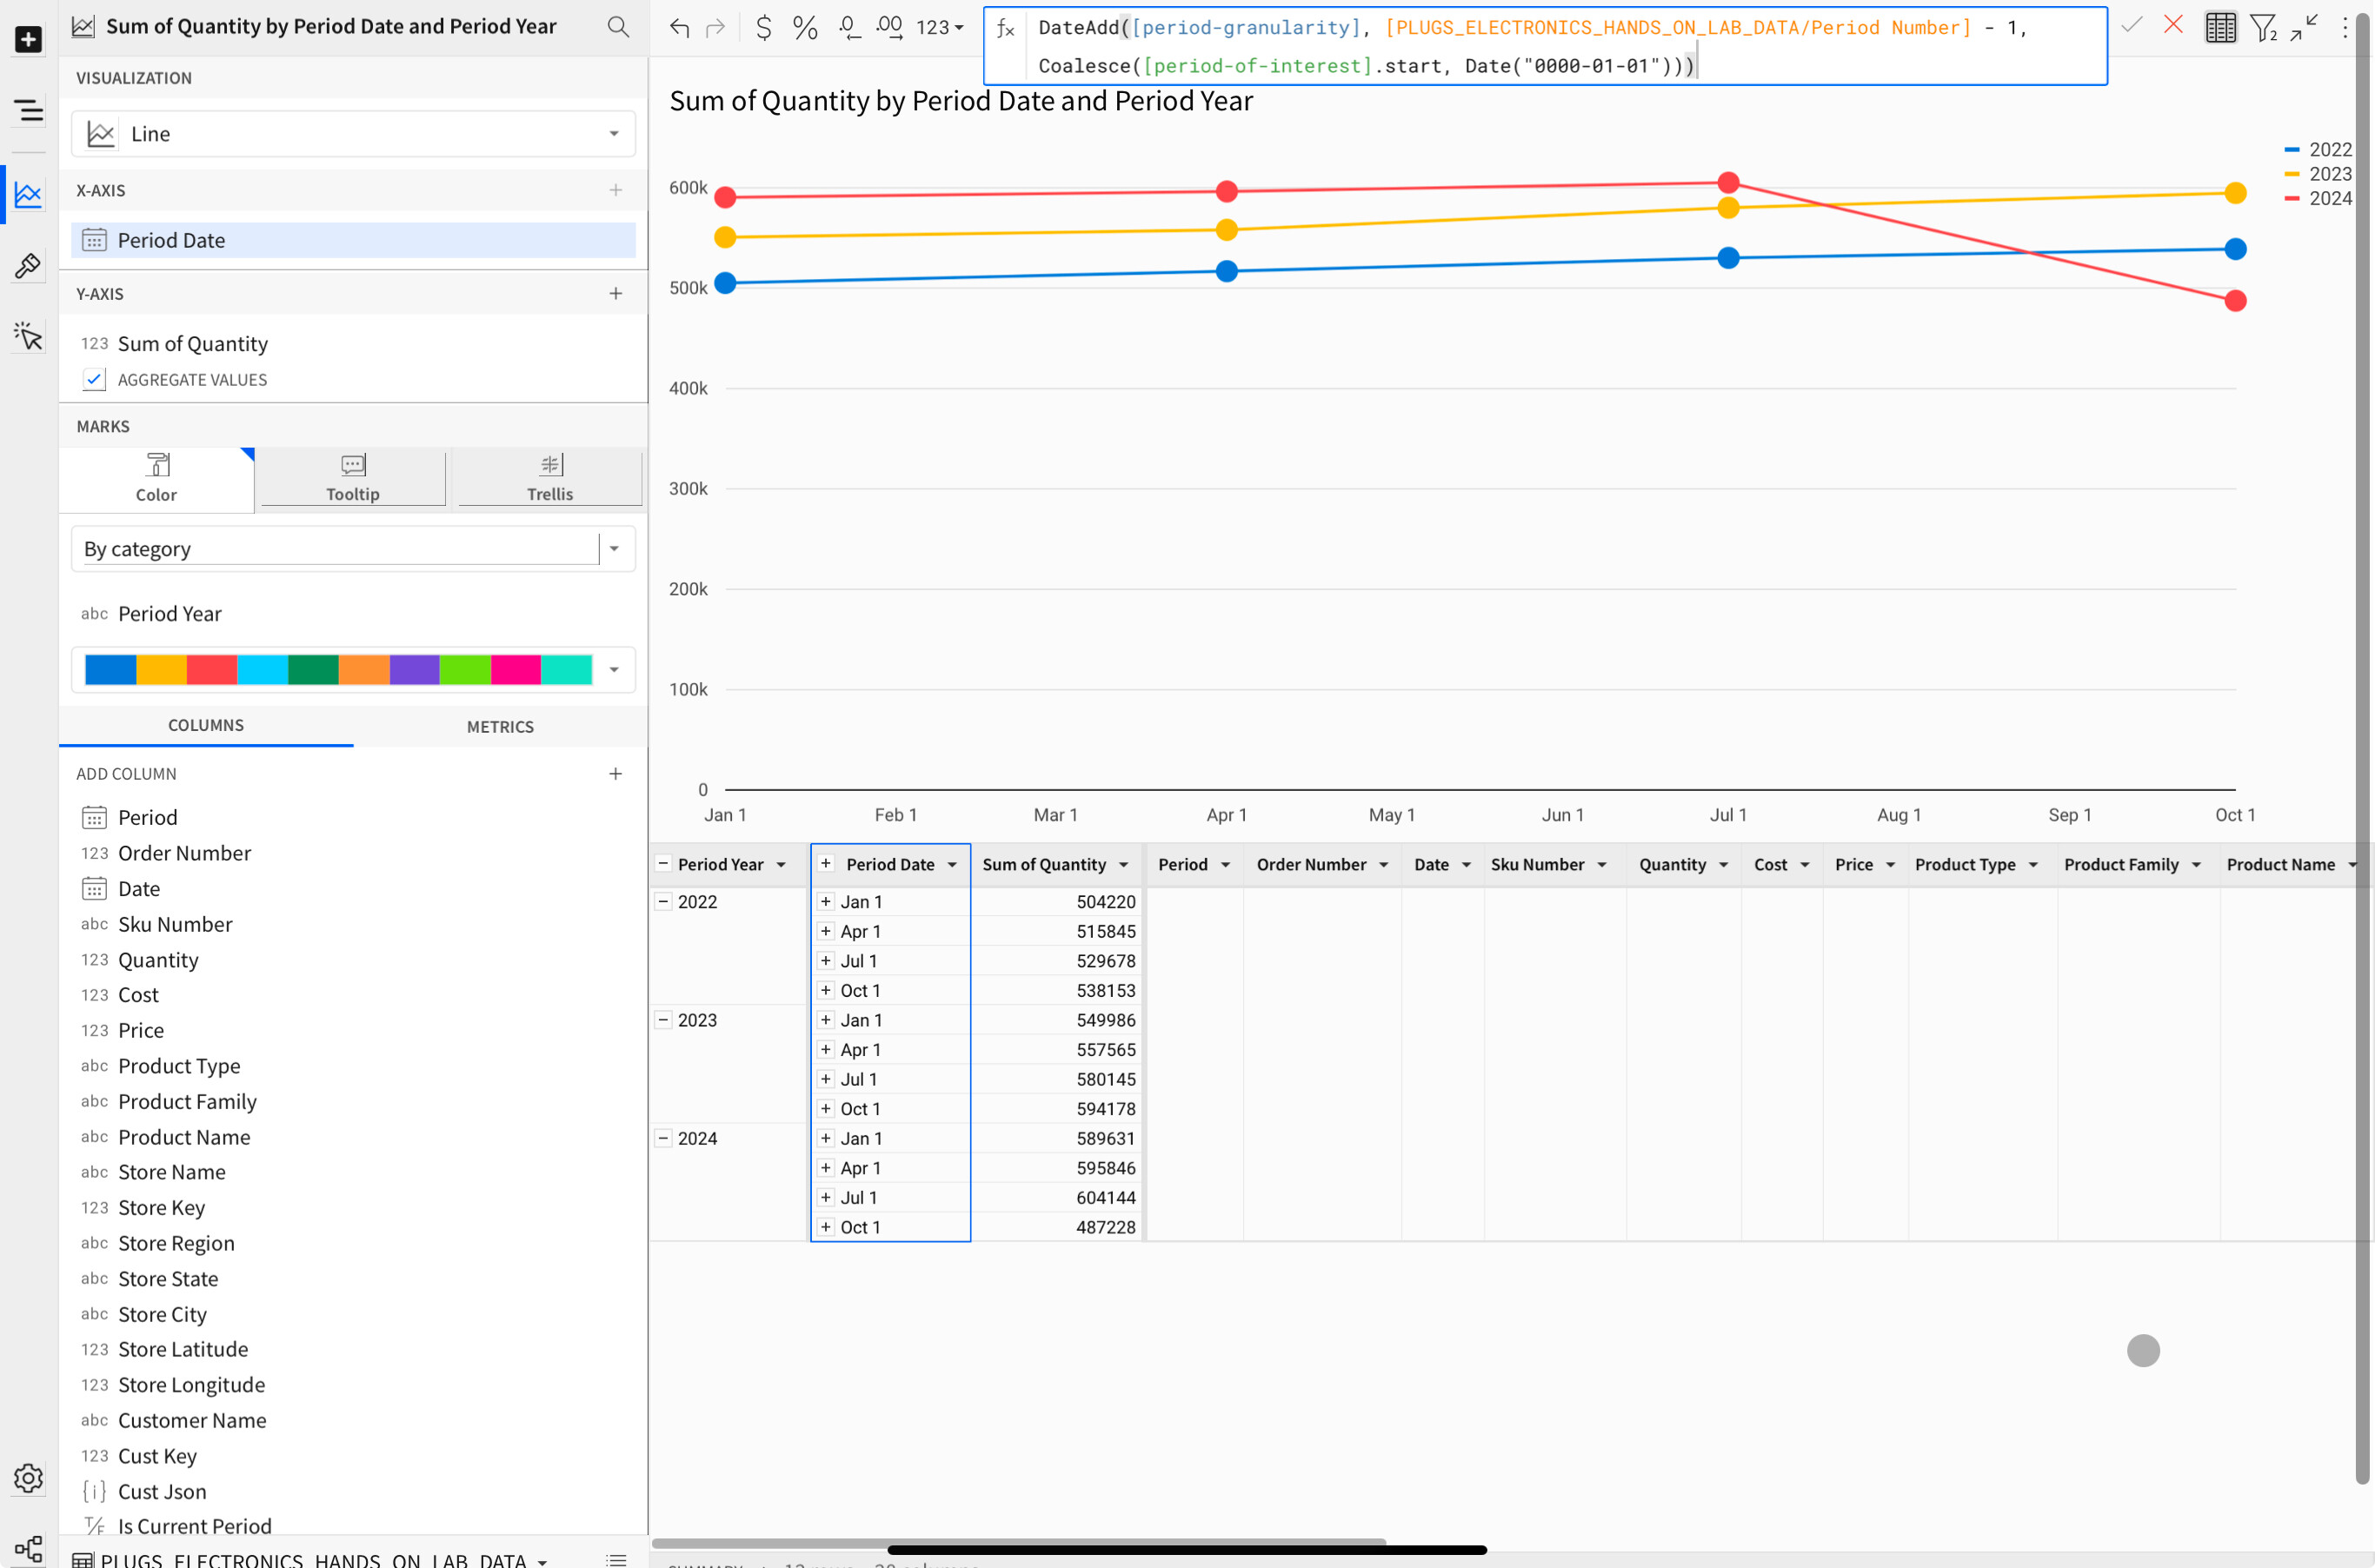Screen dimensions: 2375x1568
Task: Open the Line visualization type dropdown
Action: coord(613,133)
